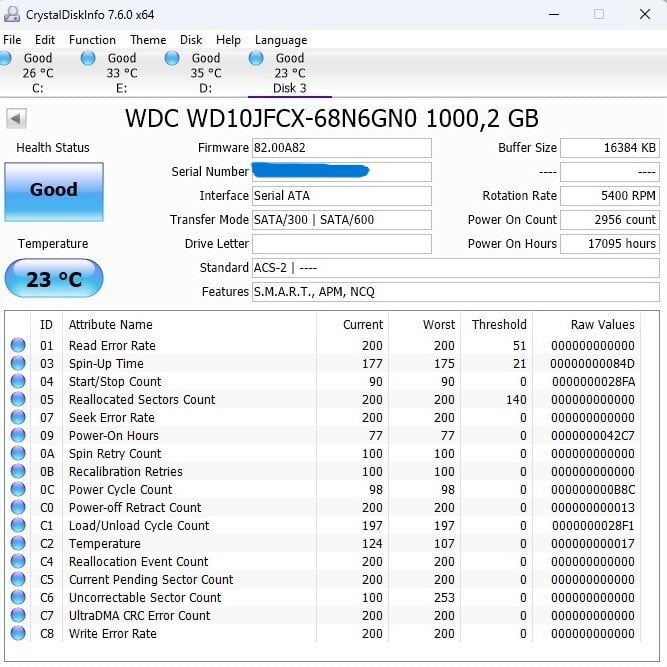The width and height of the screenshot is (667, 667).
Task: Click status icon for Power Cycle Count
Action: click(18, 489)
